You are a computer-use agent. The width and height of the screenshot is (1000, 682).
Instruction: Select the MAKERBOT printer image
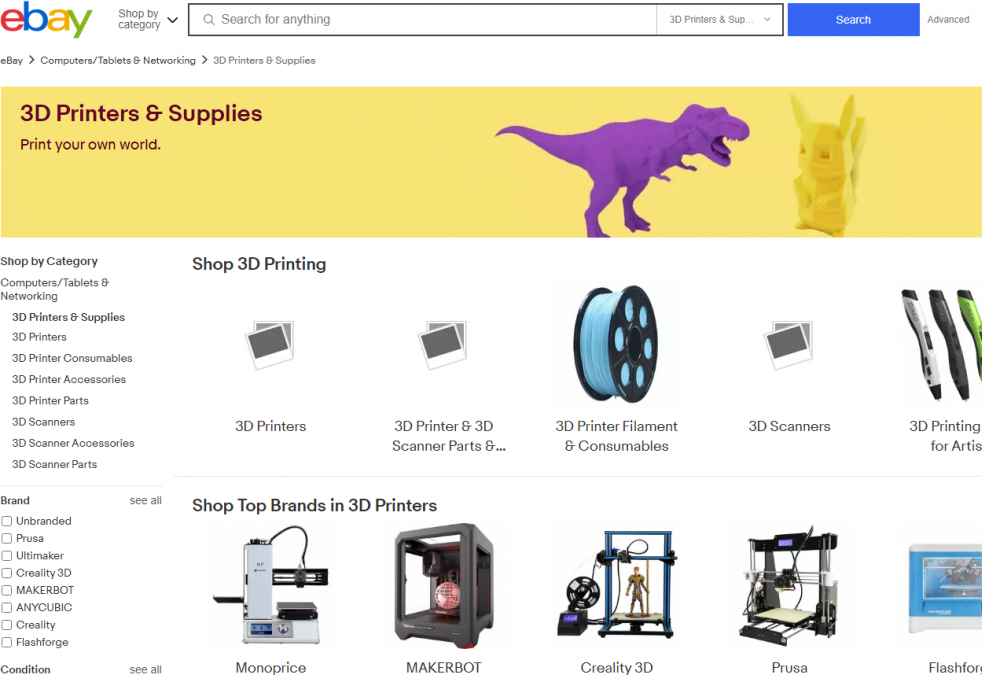(x=444, y=586)
